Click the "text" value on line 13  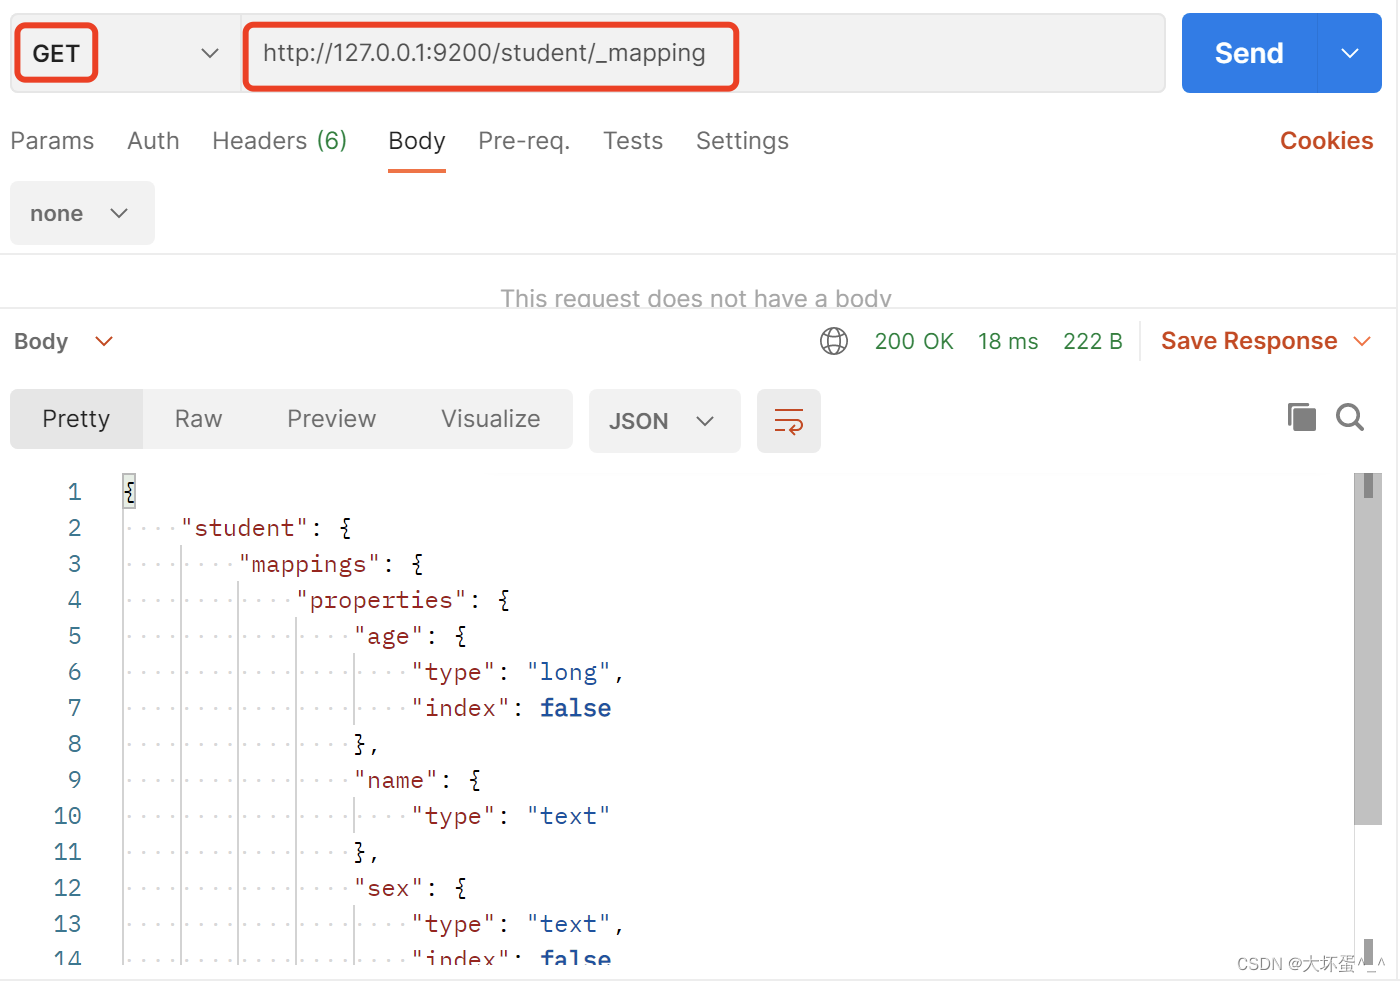(x=569, y=924)
